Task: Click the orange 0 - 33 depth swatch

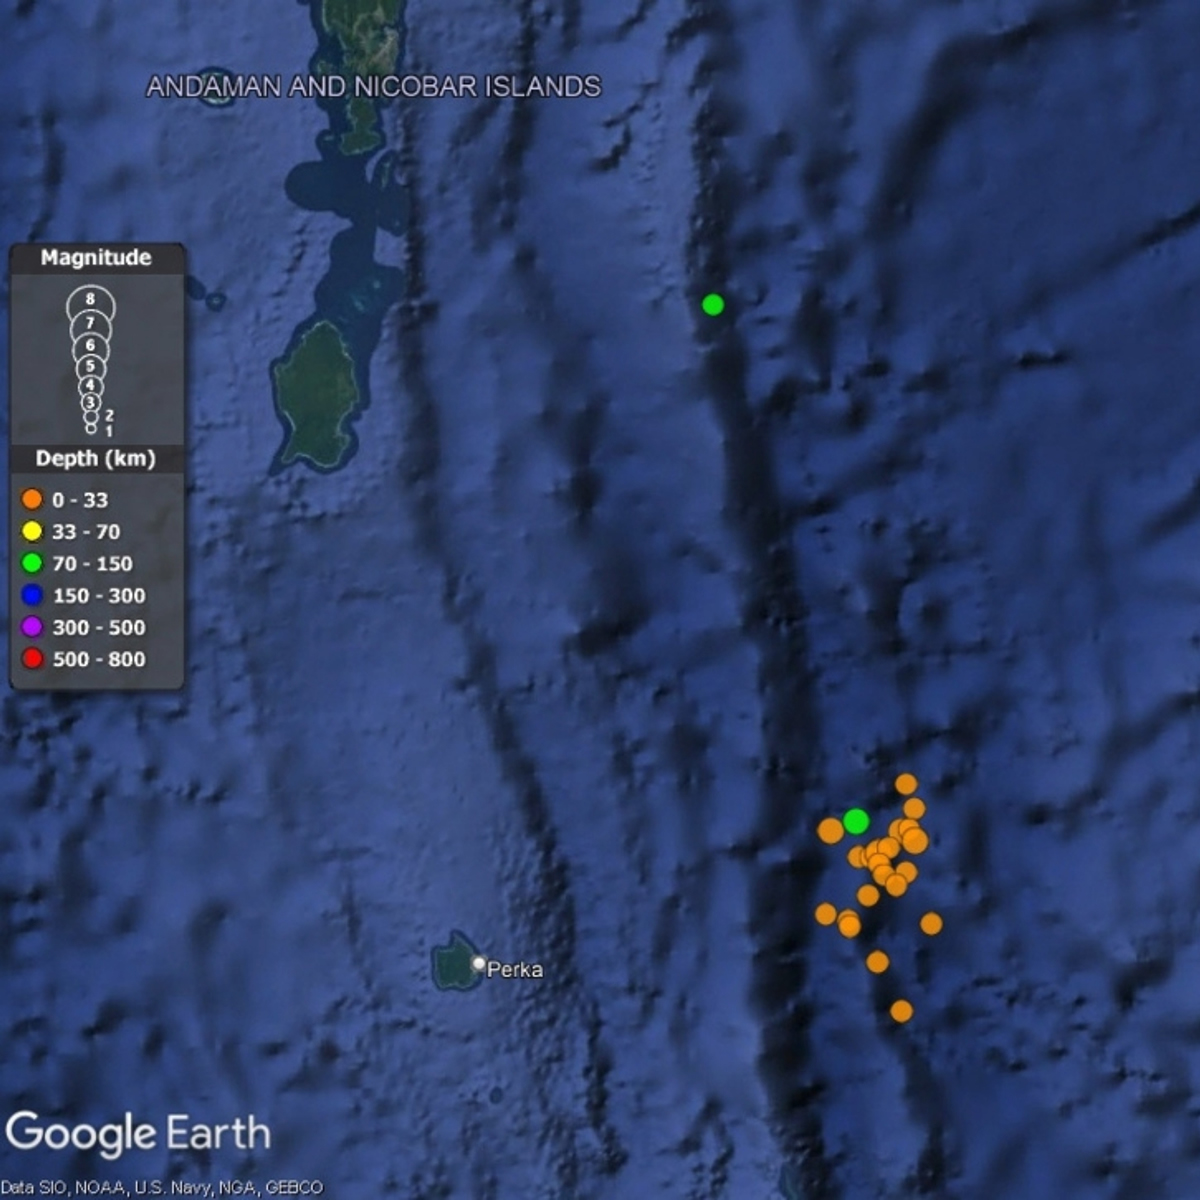Action: pyautogui.click(x=32, y=499)
